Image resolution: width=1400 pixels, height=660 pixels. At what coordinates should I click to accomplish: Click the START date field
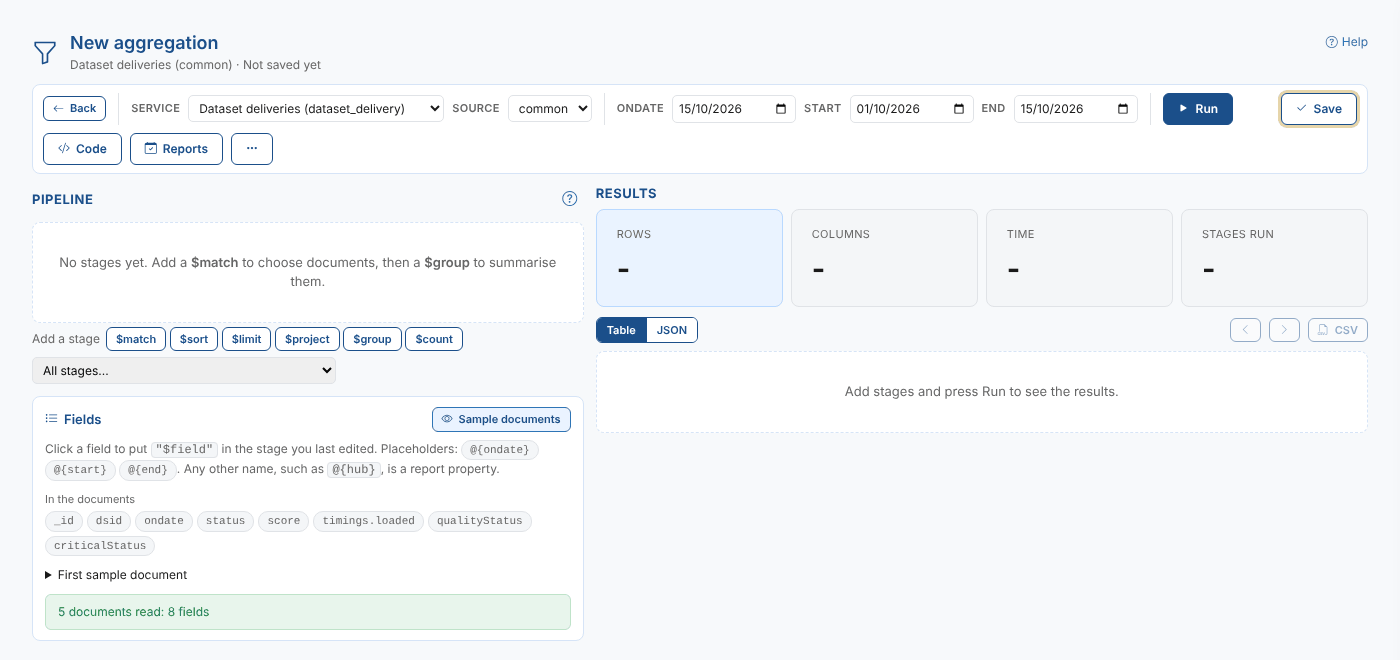click(x=912, y=108)
